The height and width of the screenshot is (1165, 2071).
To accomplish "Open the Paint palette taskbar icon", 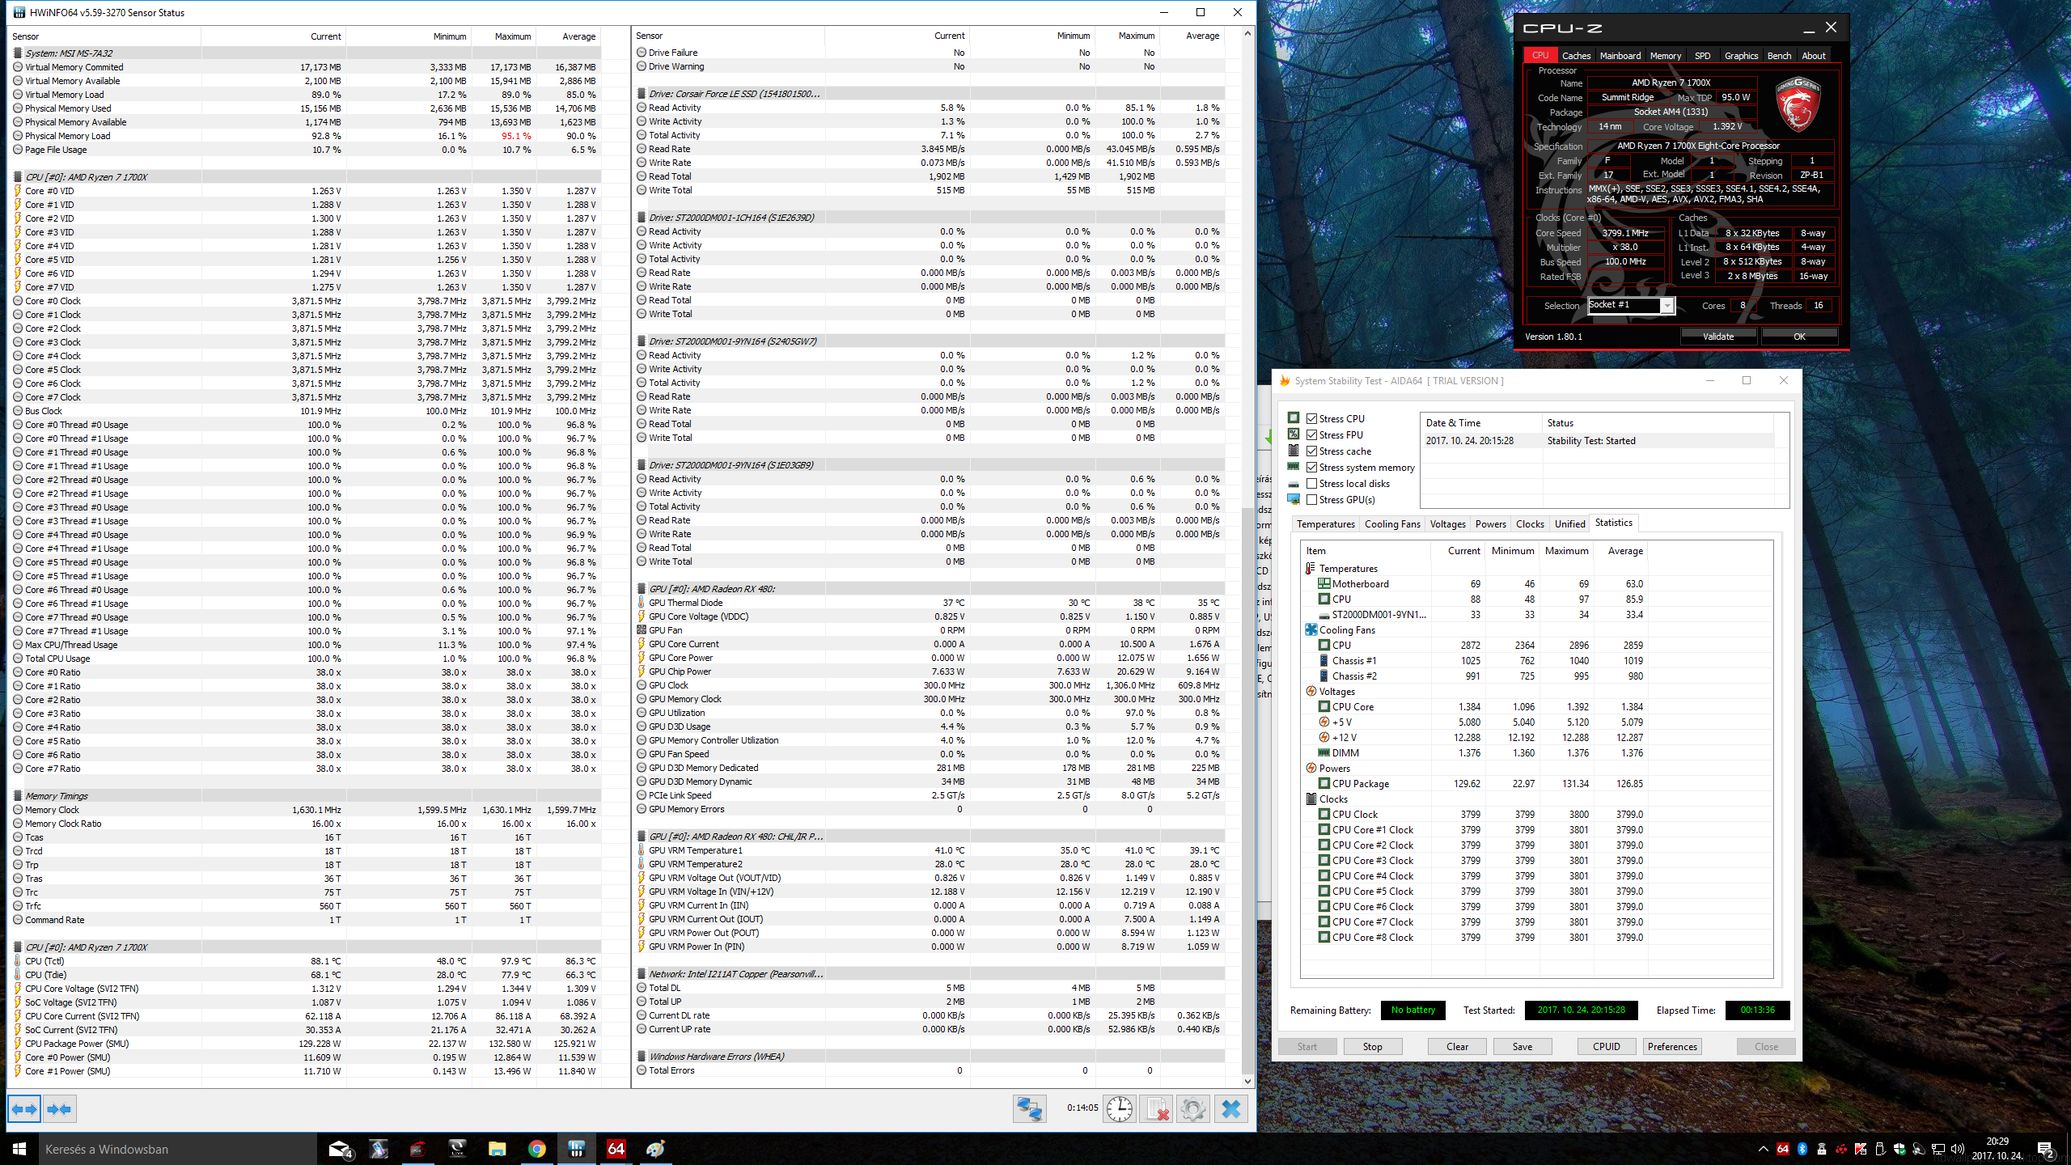I will pyautogui.click(x=656, y=1149).
